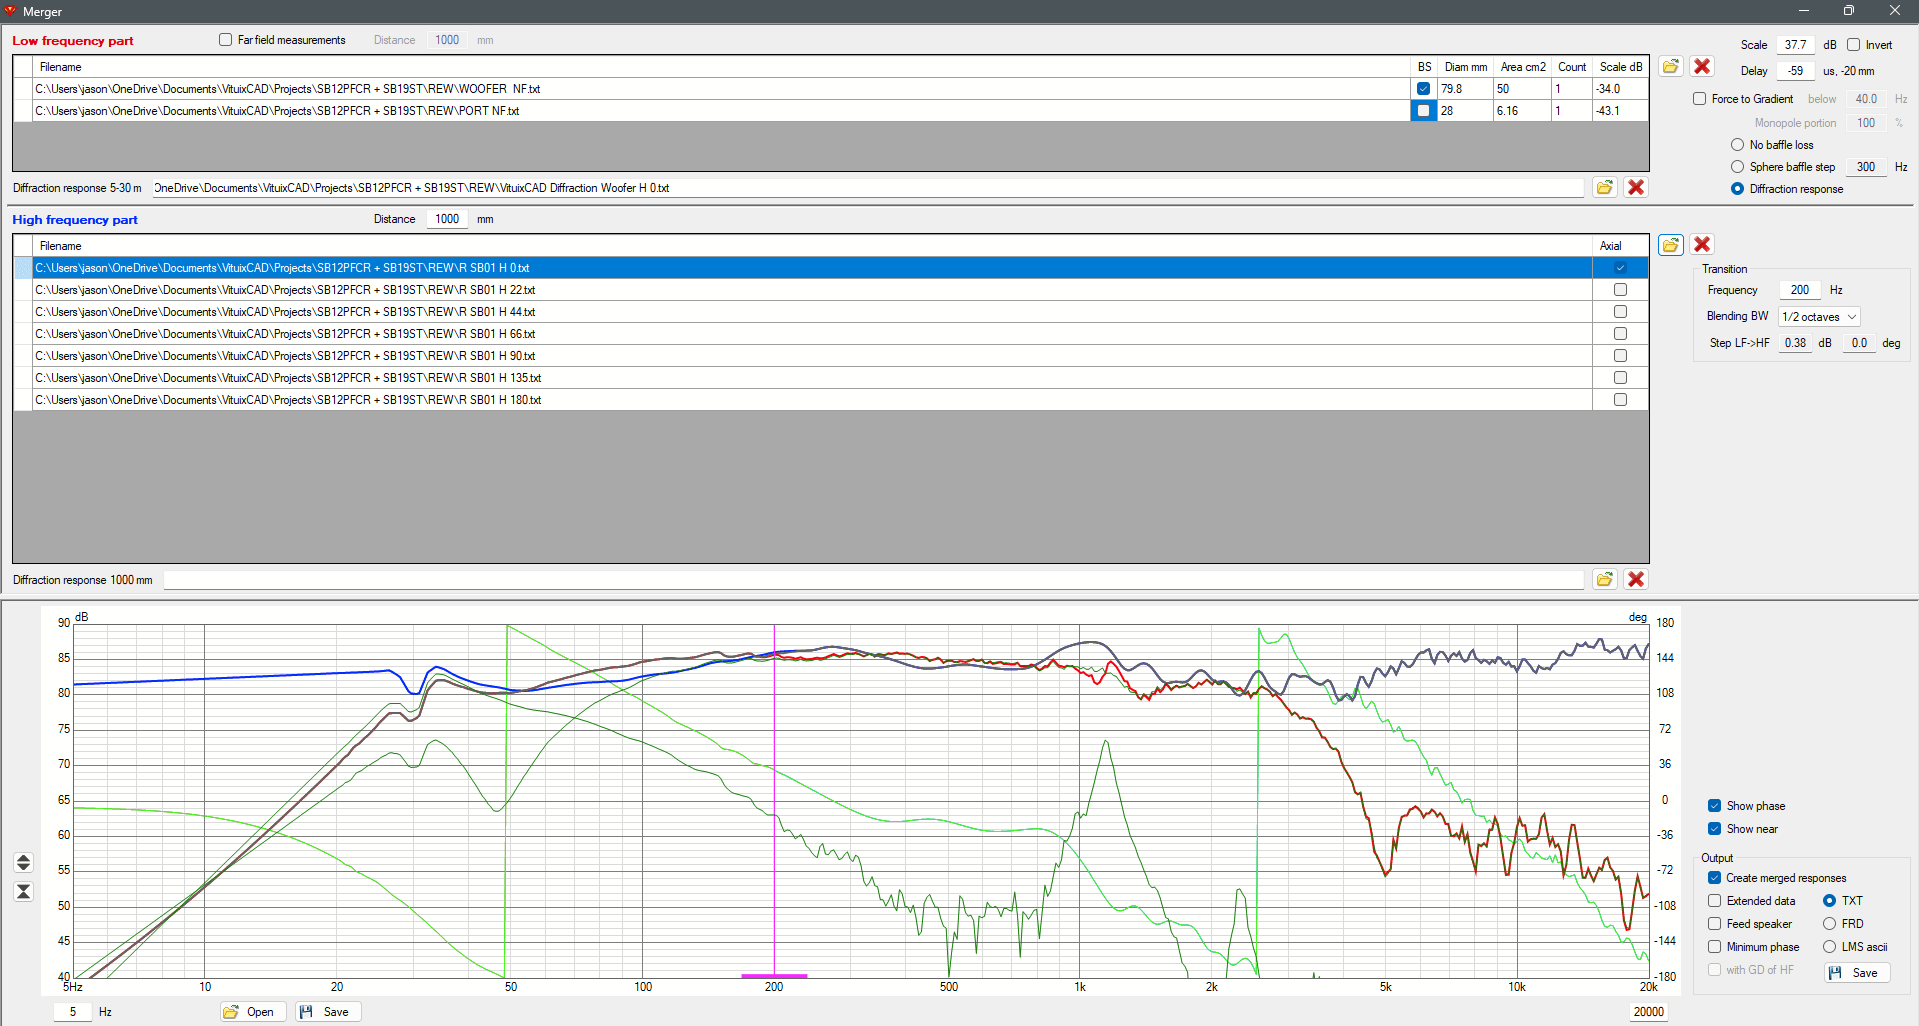Toggle Create merged responses checkbox

[1714, 878]
